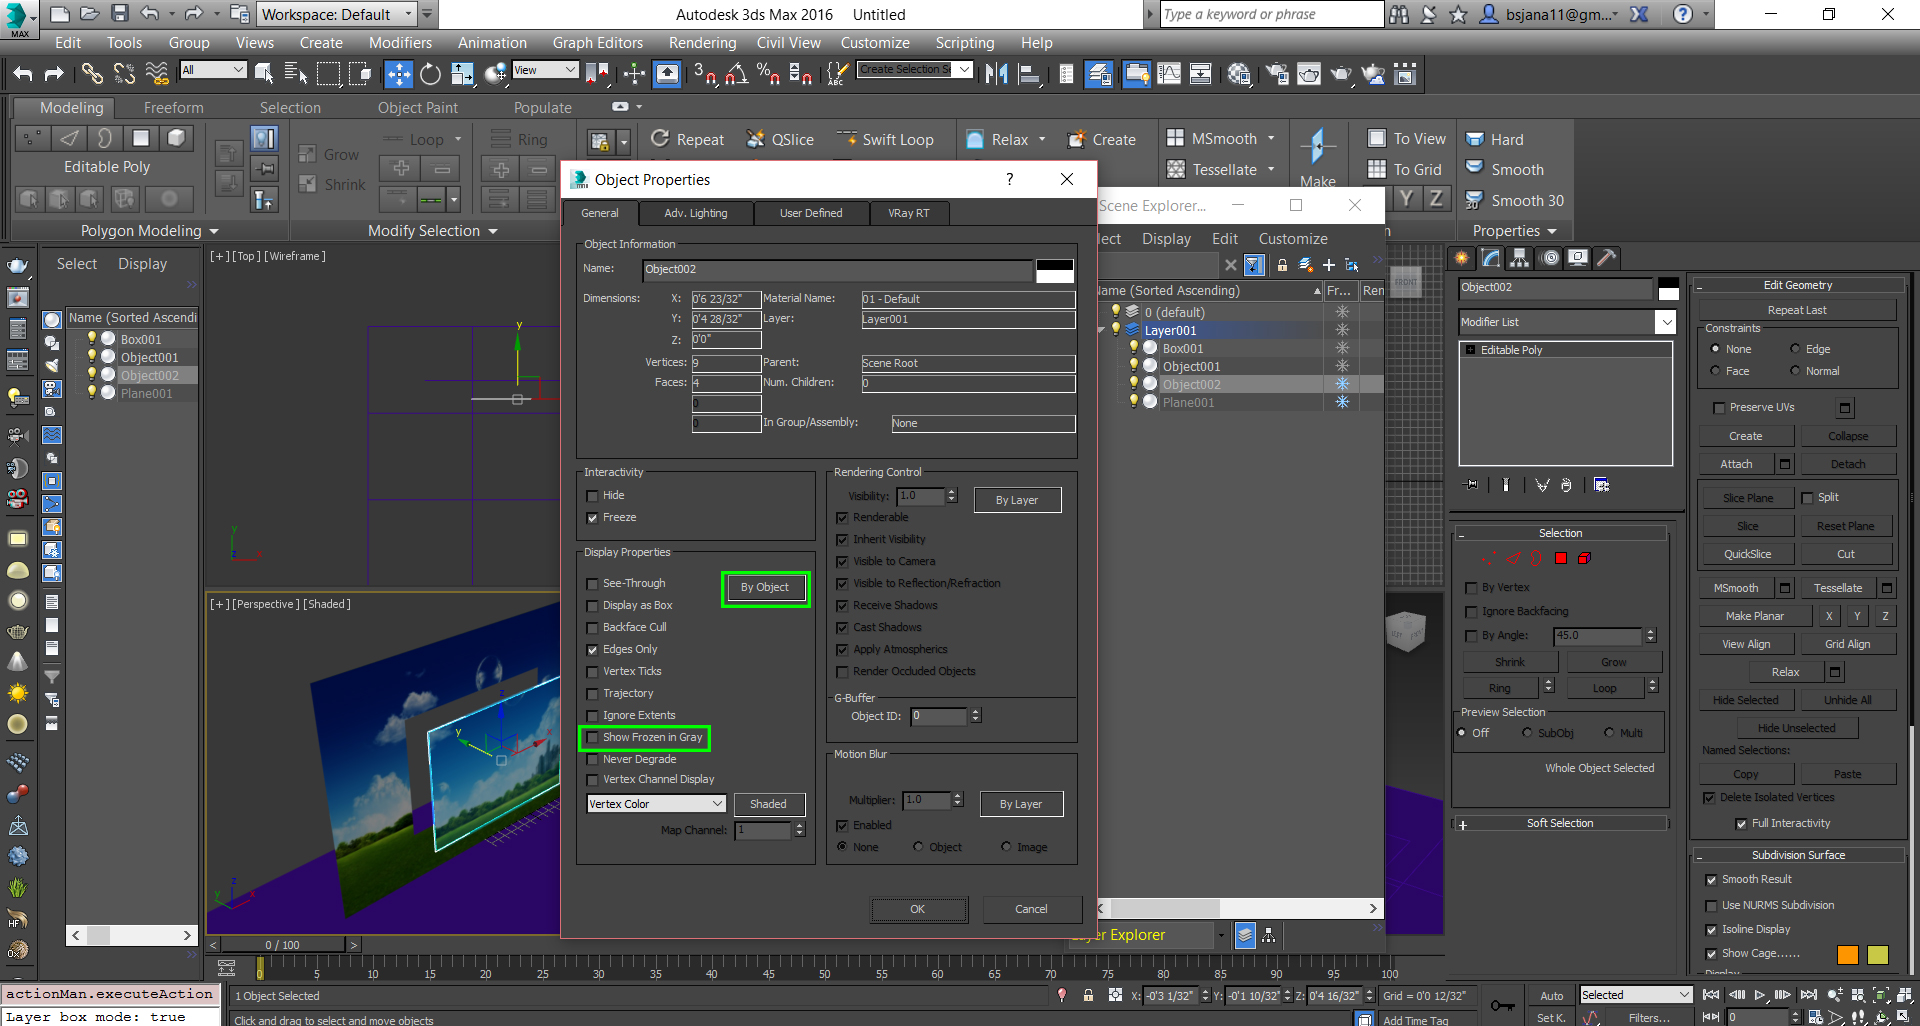The height and width of the screenshot is (1026, 1920).
Task: Click the Undo arrow in main toolbar
Action: (x=23, y=74)
